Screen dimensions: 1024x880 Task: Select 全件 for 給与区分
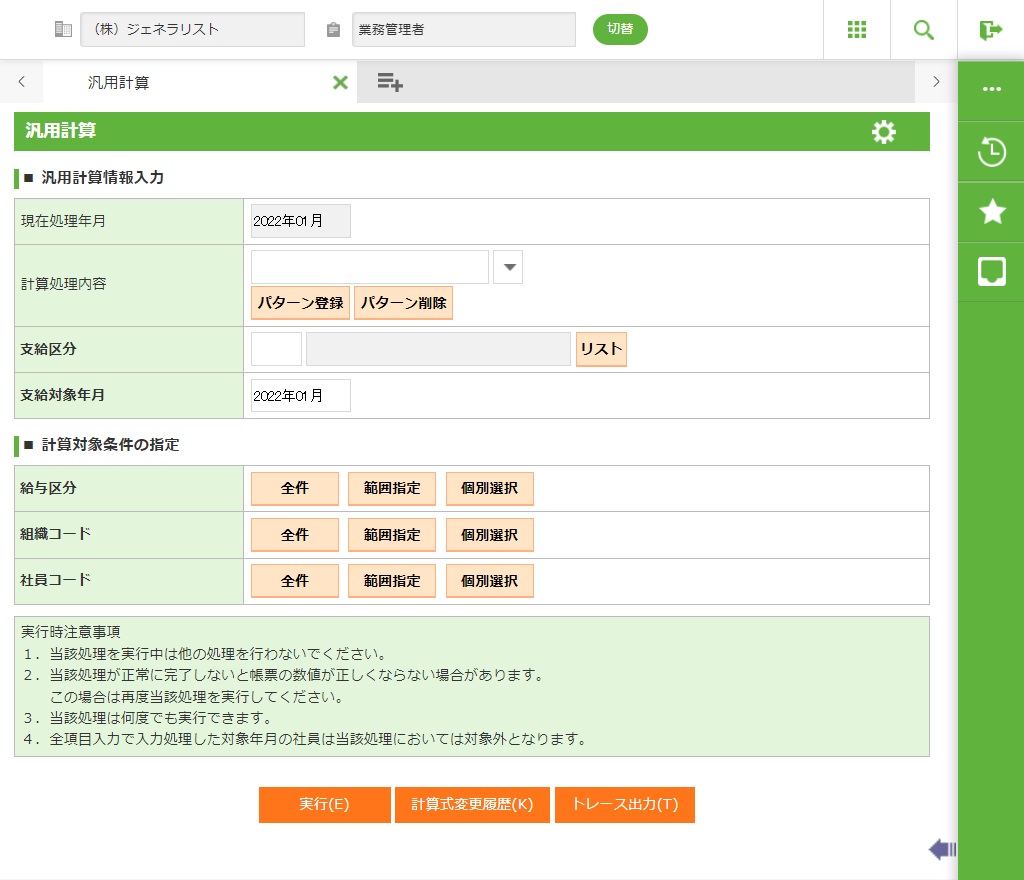295,489
